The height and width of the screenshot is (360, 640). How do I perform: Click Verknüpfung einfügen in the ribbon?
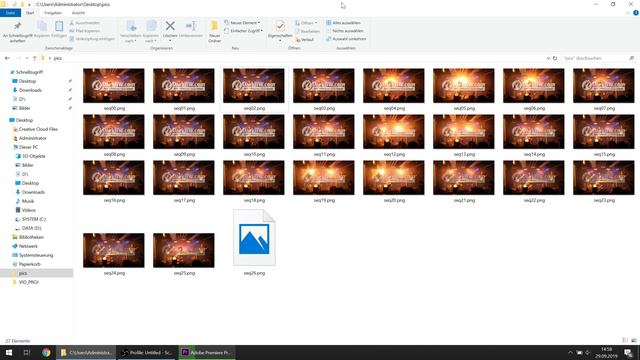coord(92,39)
